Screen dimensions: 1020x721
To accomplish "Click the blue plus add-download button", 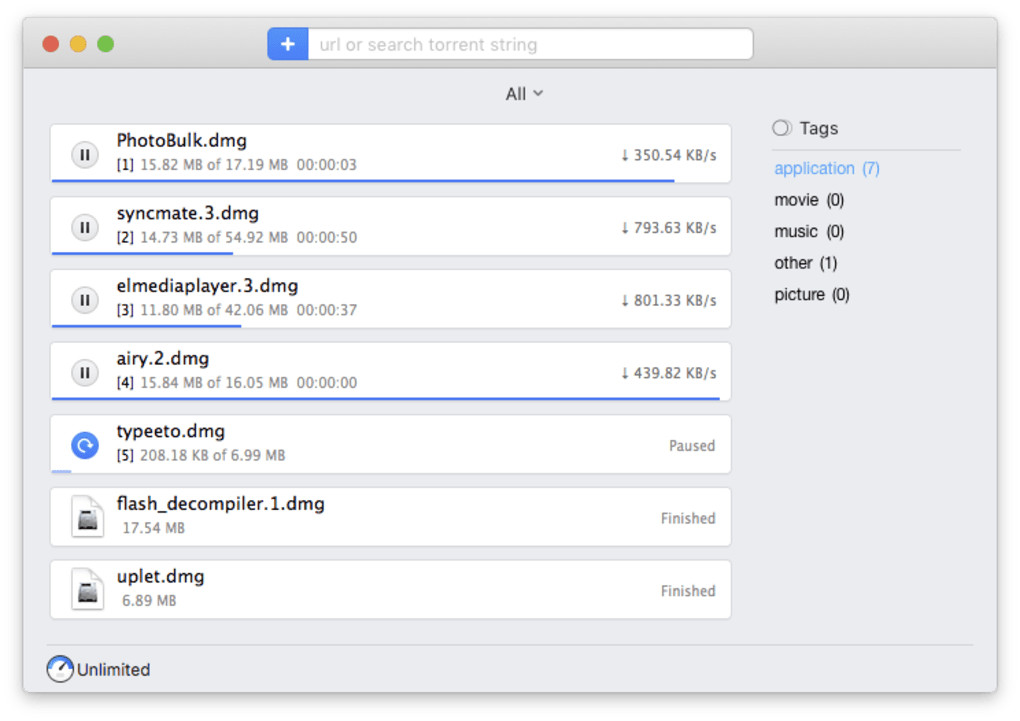I will tap(288, 44).
